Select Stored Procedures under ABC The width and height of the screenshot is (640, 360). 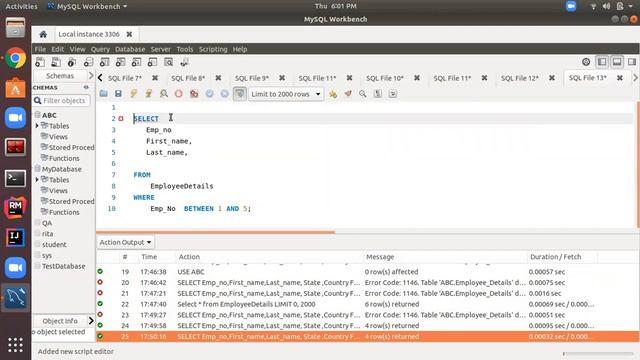71,147
